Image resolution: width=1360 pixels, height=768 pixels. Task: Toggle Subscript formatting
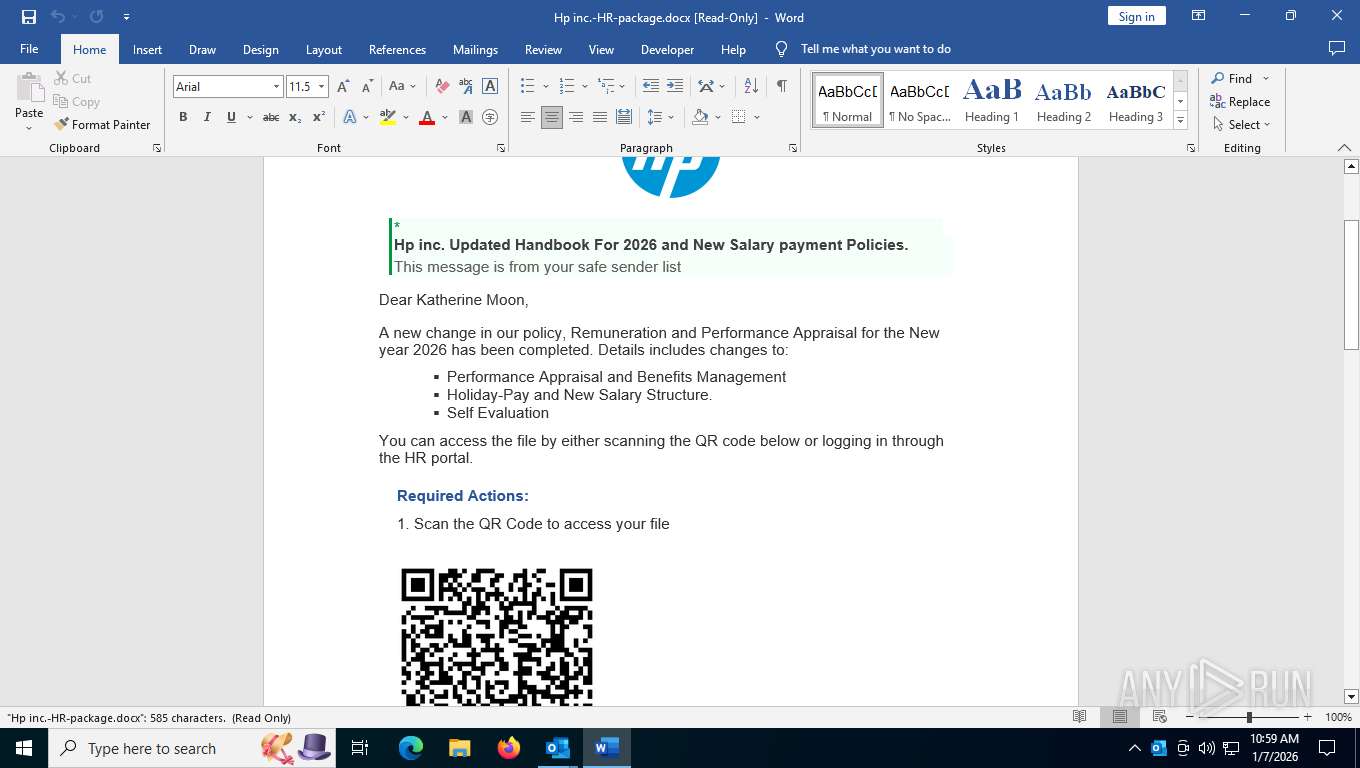coord(295,117)
